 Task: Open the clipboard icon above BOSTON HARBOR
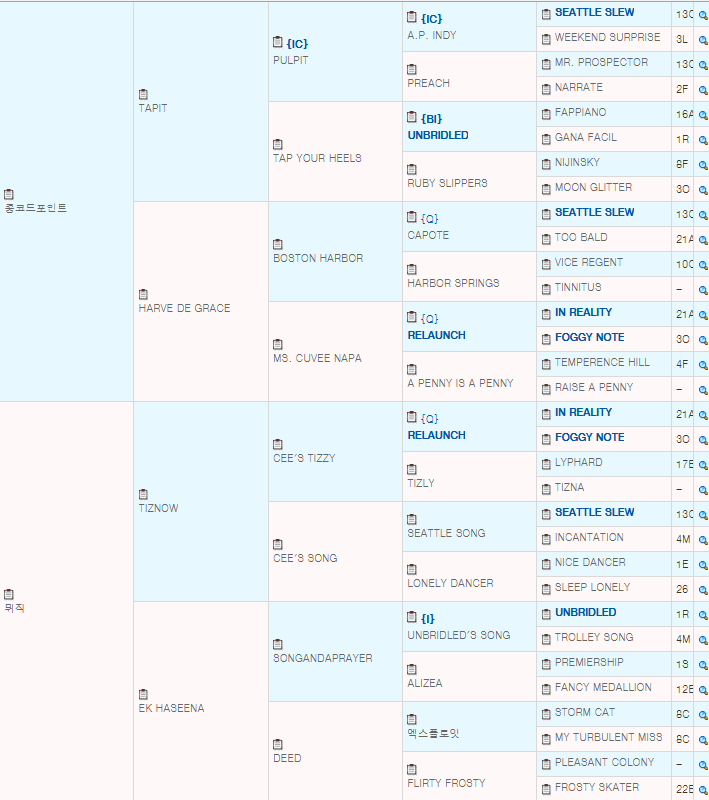point(278,244)
